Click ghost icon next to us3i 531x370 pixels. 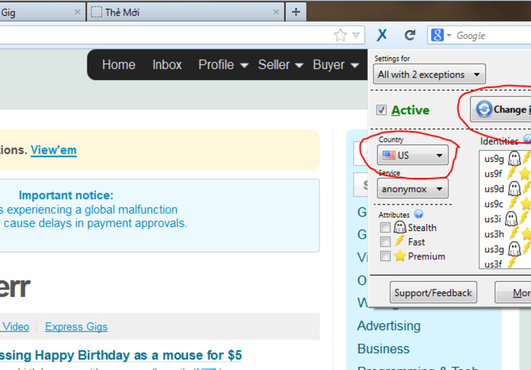tap(511, 218)
